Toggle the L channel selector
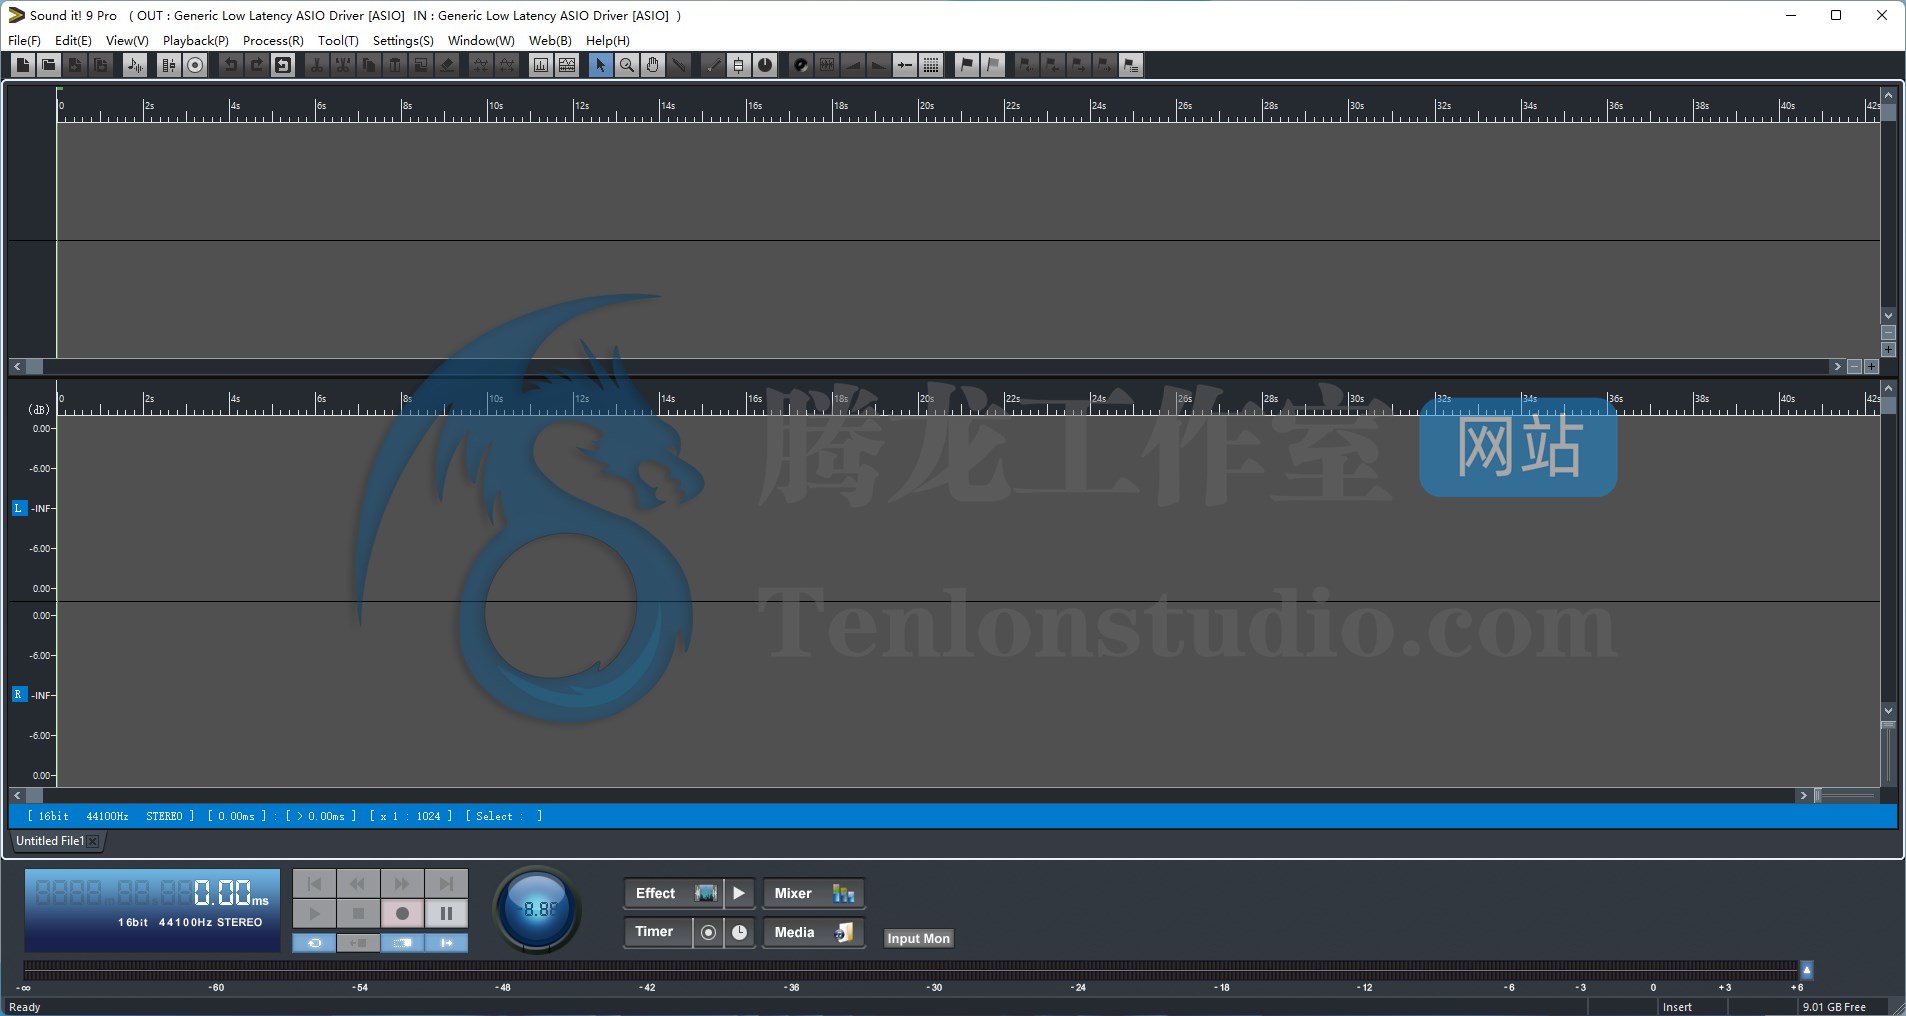Screen dimensions: 1906x1016 [19, 508]
